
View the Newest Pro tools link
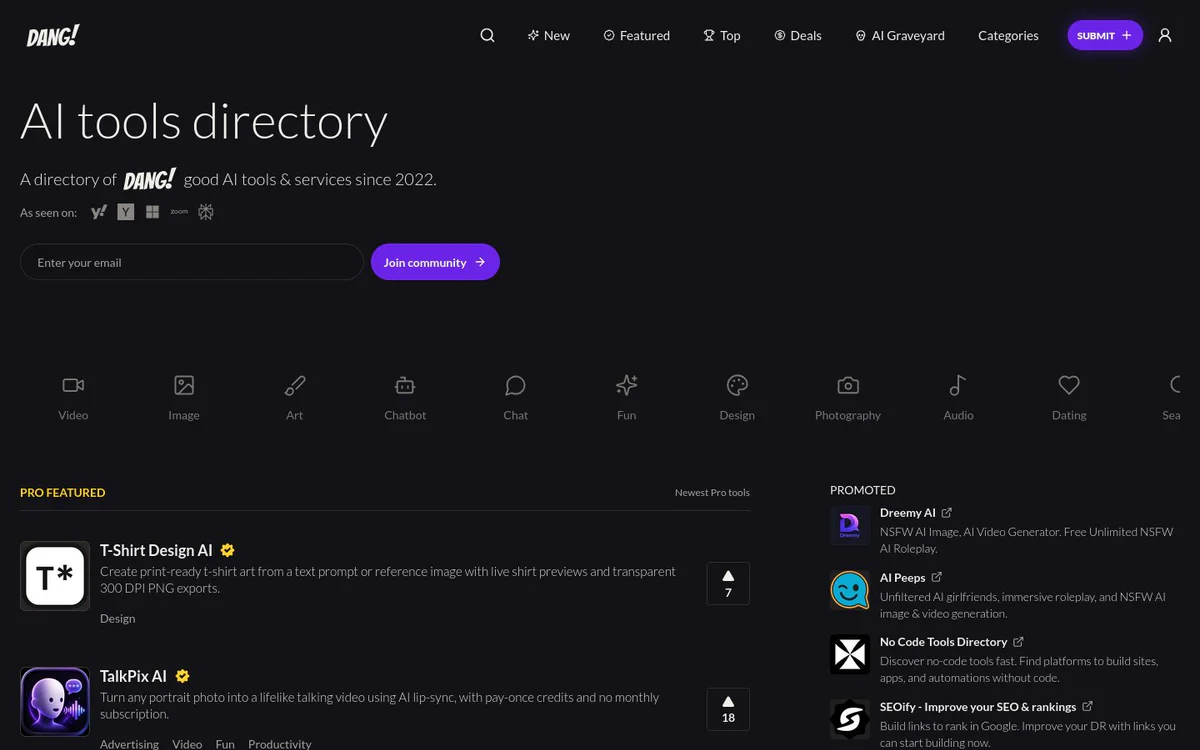[712, 492]
